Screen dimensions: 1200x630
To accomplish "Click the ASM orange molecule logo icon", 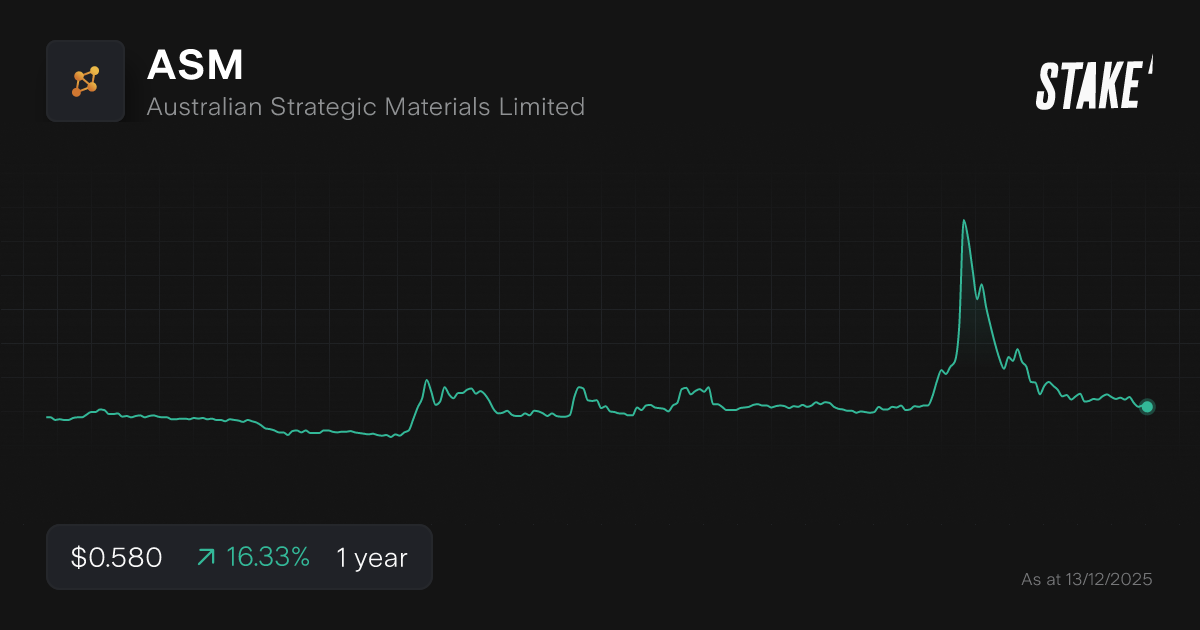I will click(x=85, y=81).
